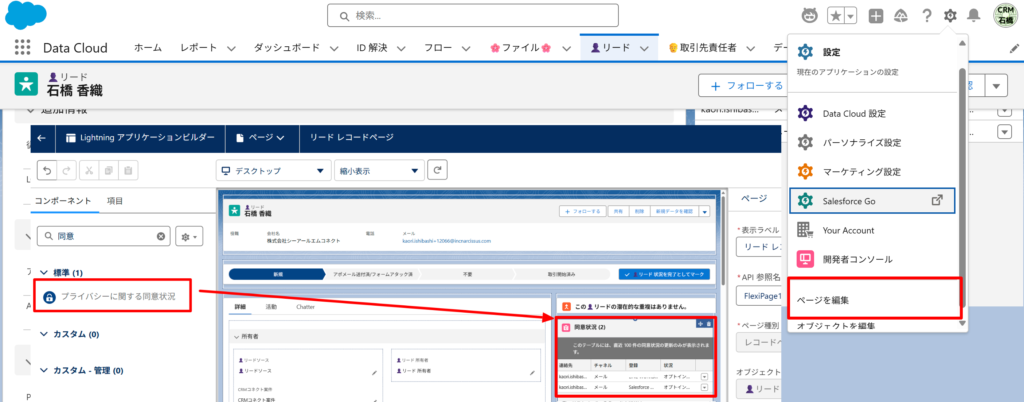This screenshot has width=1024, height=402.
Task: Click the Salesforce cloud logo
Action: pos(24,14)
